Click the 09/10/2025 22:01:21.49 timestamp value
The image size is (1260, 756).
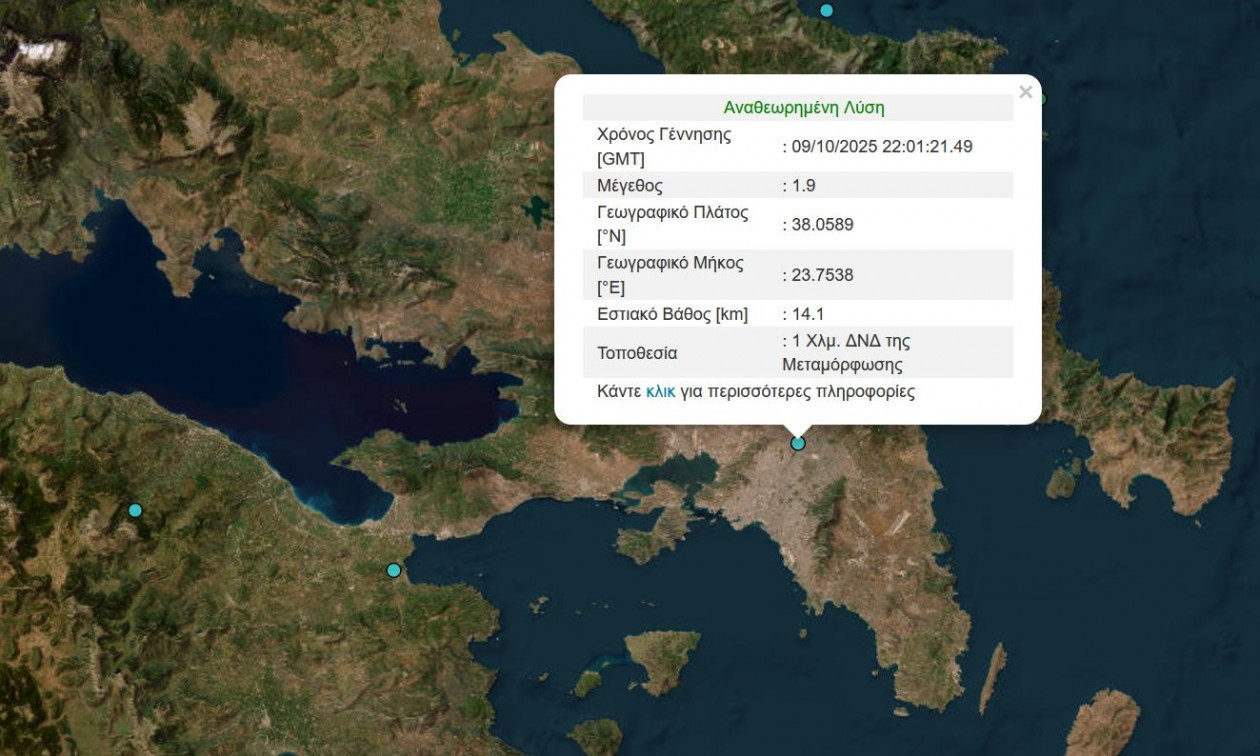pyautogui.click(x=880, y=147)
